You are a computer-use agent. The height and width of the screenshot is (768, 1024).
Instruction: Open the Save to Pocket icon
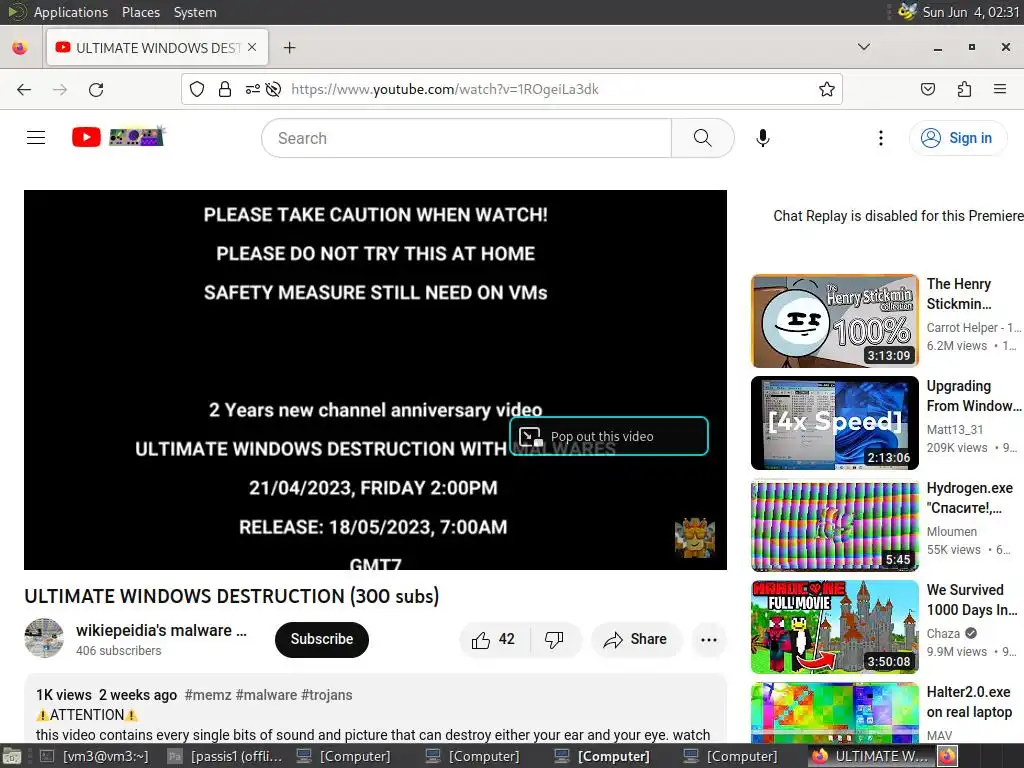[x=928, y=89]
